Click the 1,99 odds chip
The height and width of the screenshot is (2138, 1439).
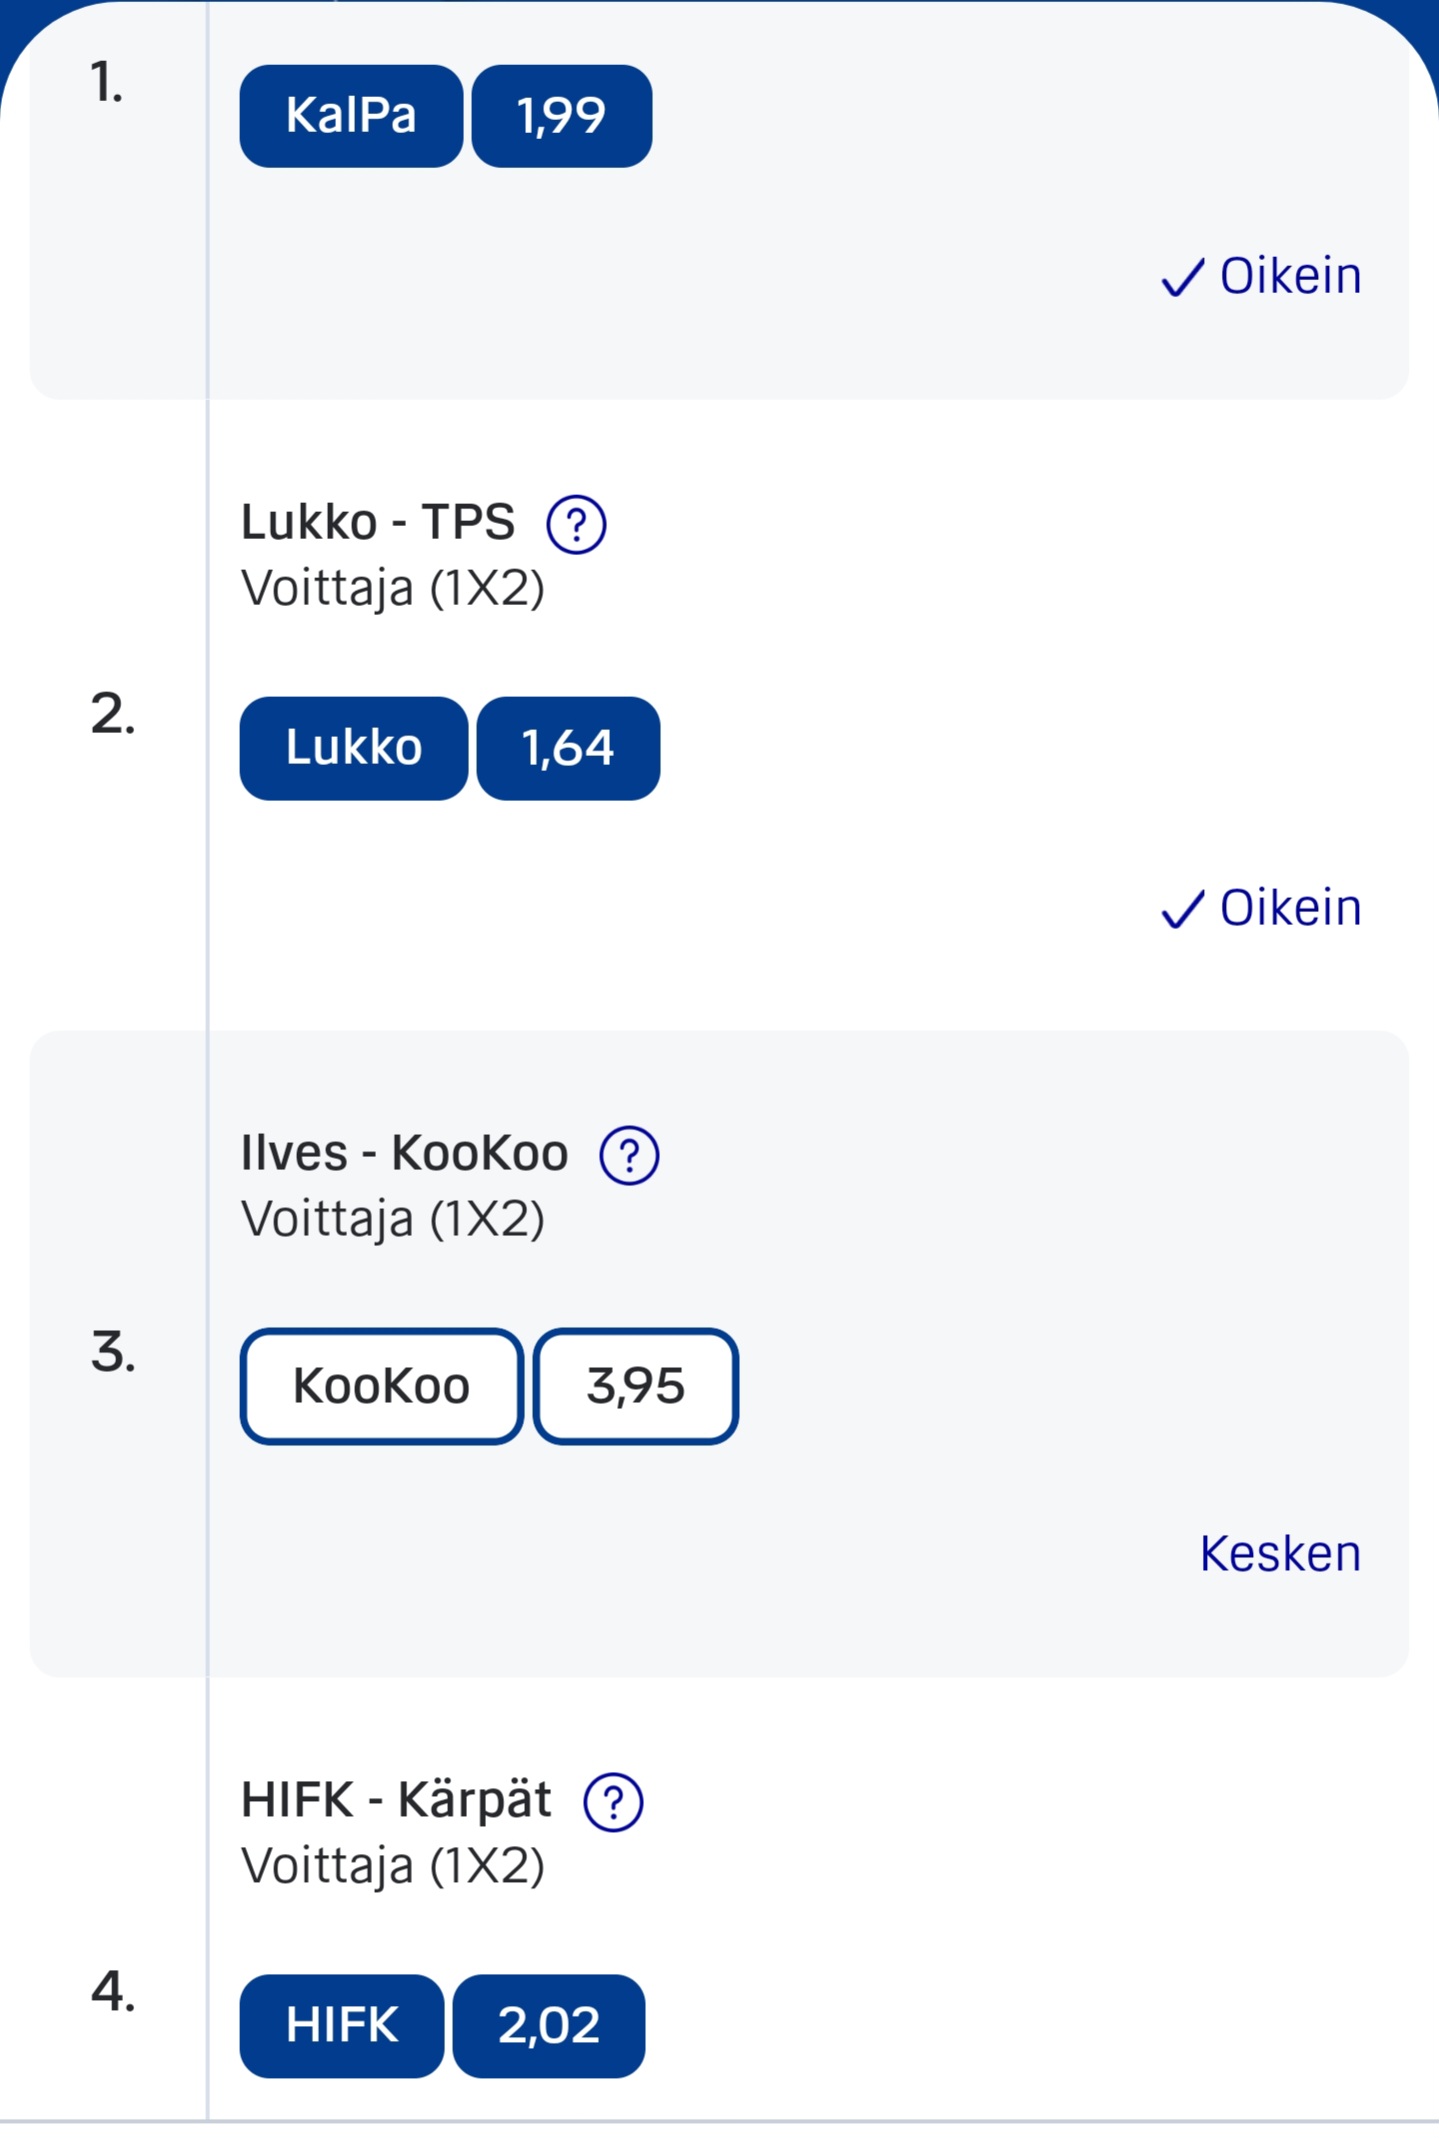click(561, 116)
